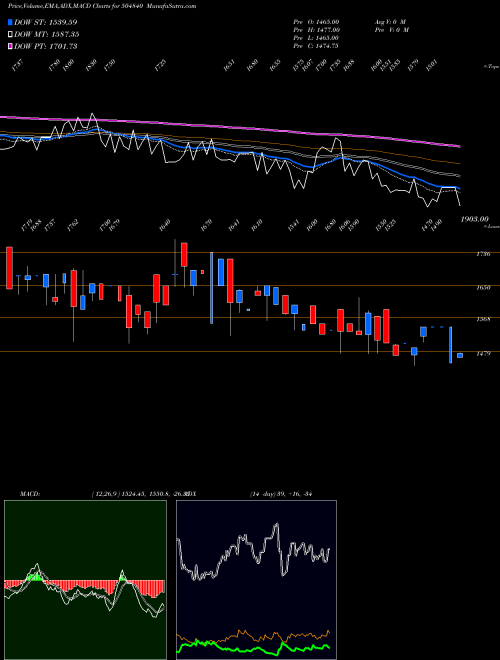
Task: Click the blue DOW ST legend swatch
Action: 10,22
